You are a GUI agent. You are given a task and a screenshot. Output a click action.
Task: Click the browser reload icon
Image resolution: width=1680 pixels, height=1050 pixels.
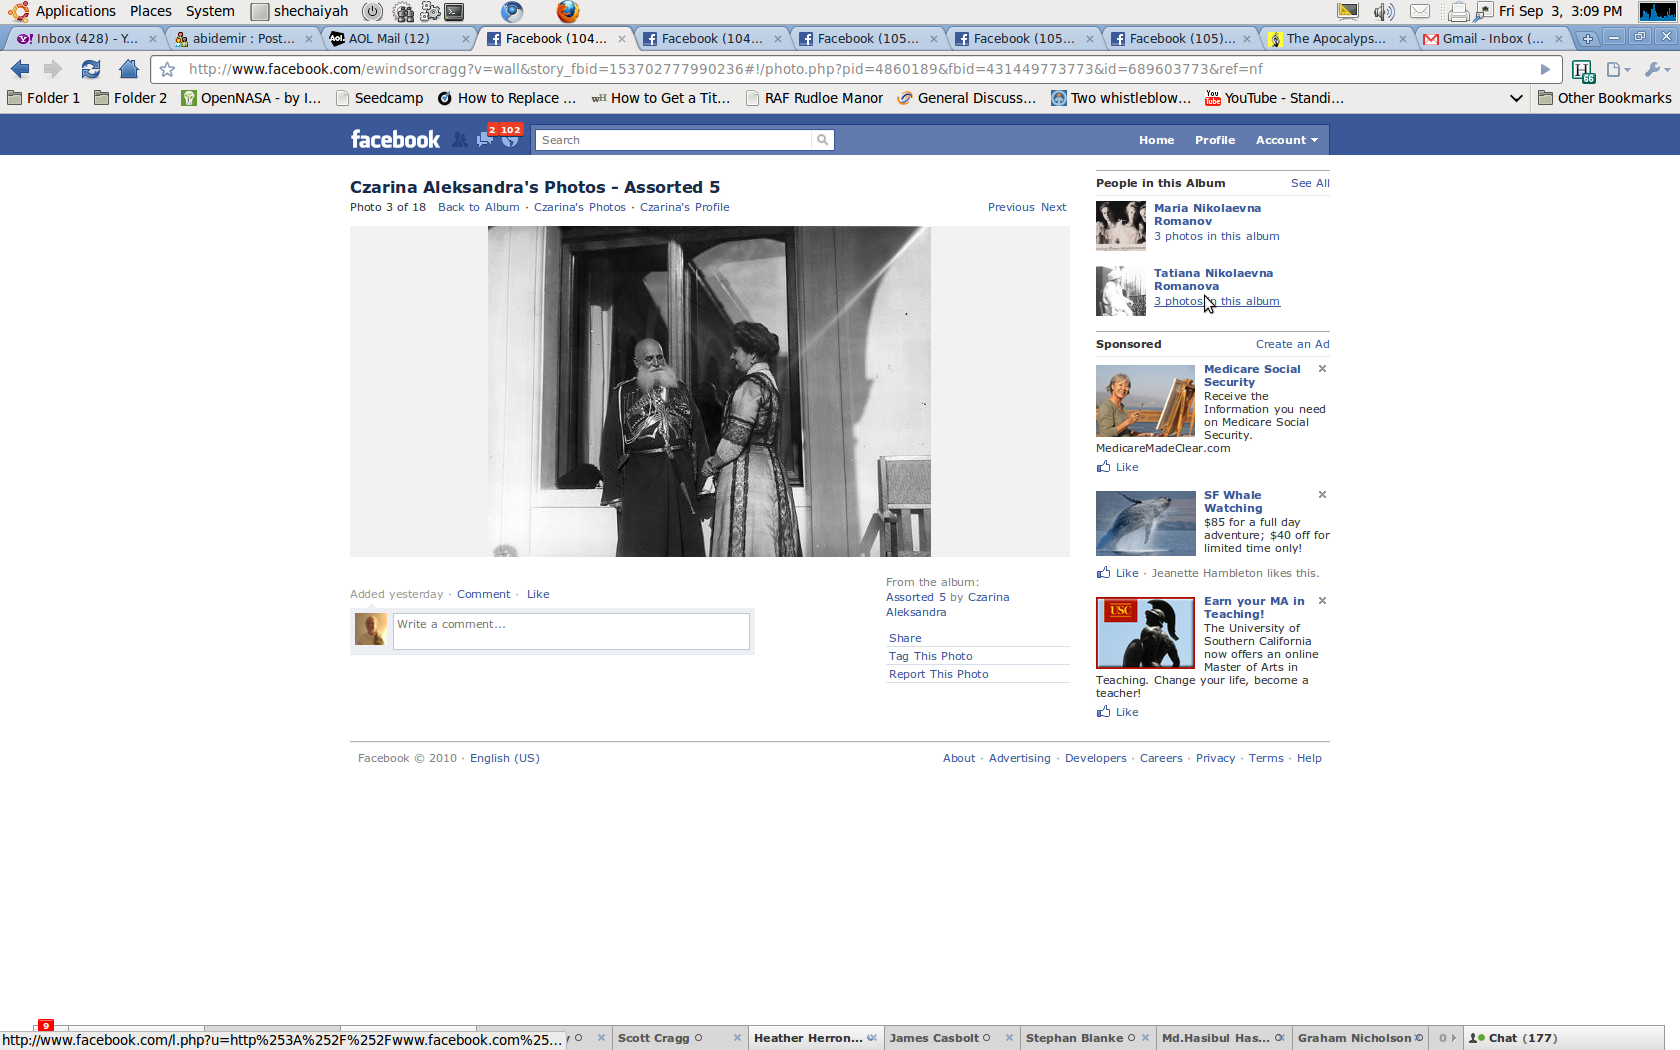click(91, 69)
